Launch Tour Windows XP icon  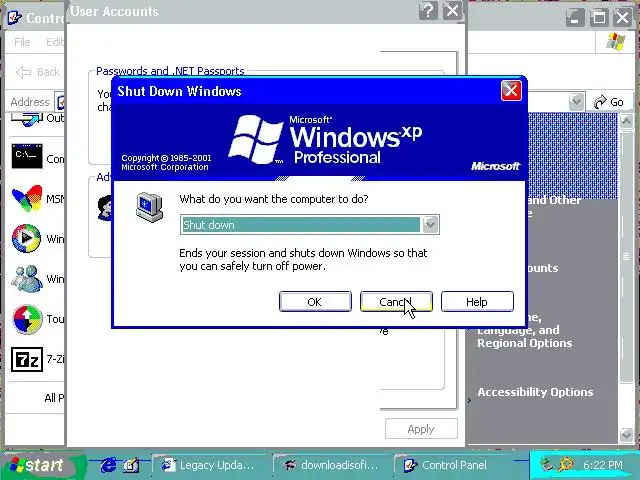click(x=27, y=319)
